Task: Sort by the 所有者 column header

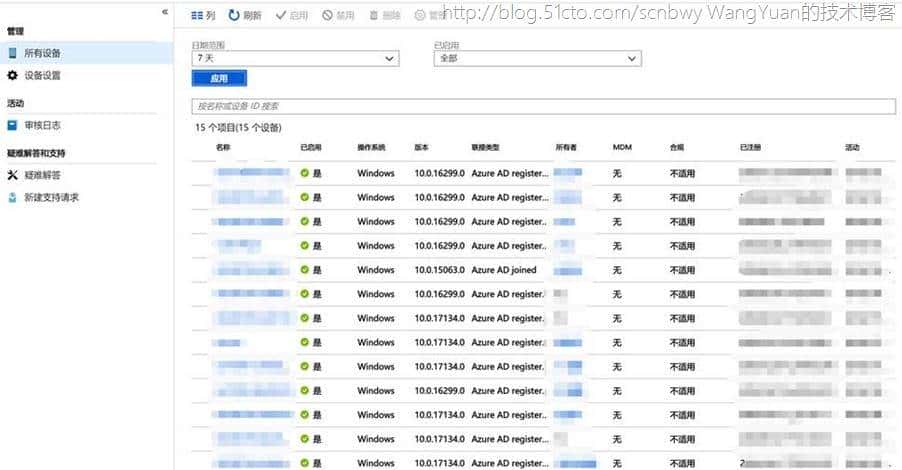Action: click(566, 147)
